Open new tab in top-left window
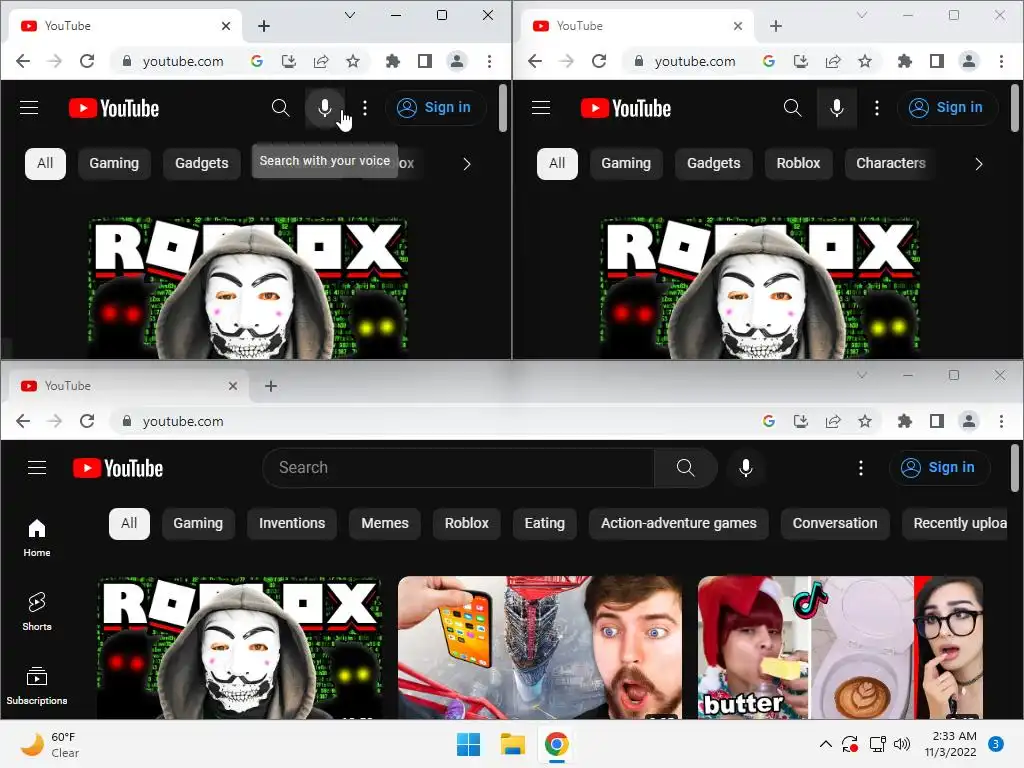Image resolution: width=1024 pixels, height=768 pixels. 264,26
